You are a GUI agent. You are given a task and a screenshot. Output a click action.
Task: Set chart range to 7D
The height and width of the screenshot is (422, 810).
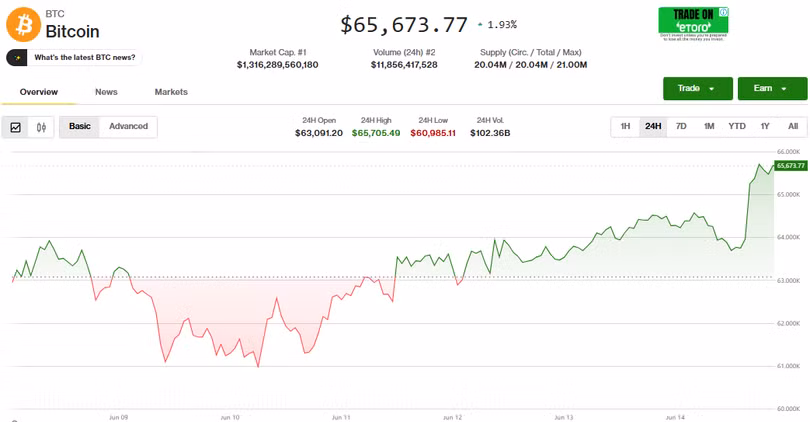coord(681,127)
